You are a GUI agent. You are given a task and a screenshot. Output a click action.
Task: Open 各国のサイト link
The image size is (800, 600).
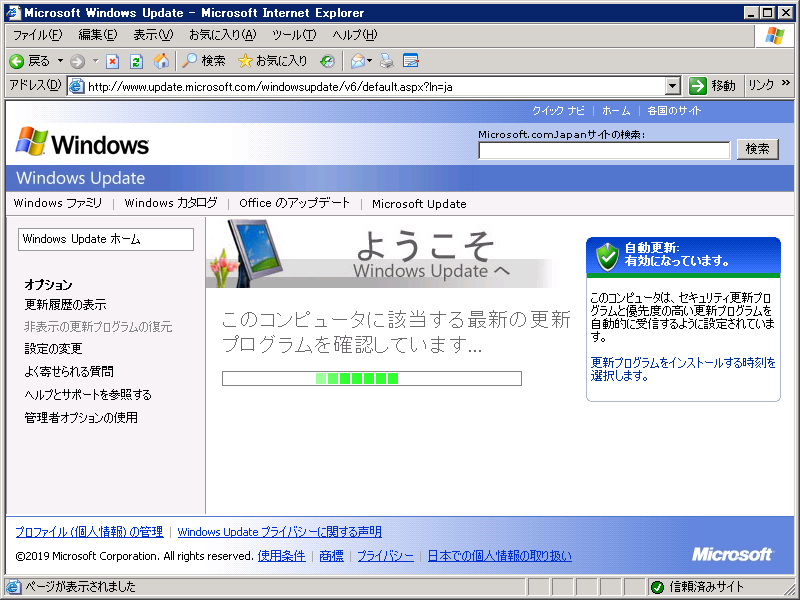(674, 111)
